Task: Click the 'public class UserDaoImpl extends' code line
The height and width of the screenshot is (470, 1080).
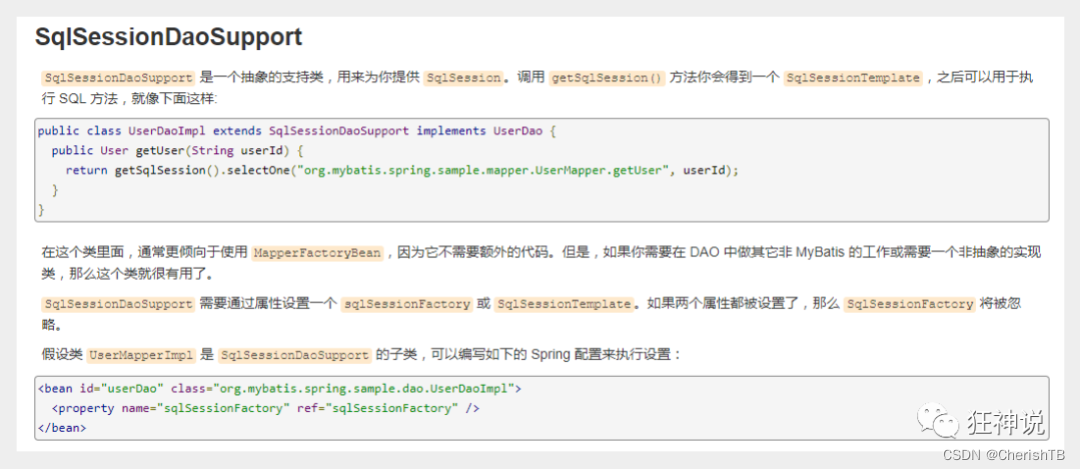Action: click(297, 131)
